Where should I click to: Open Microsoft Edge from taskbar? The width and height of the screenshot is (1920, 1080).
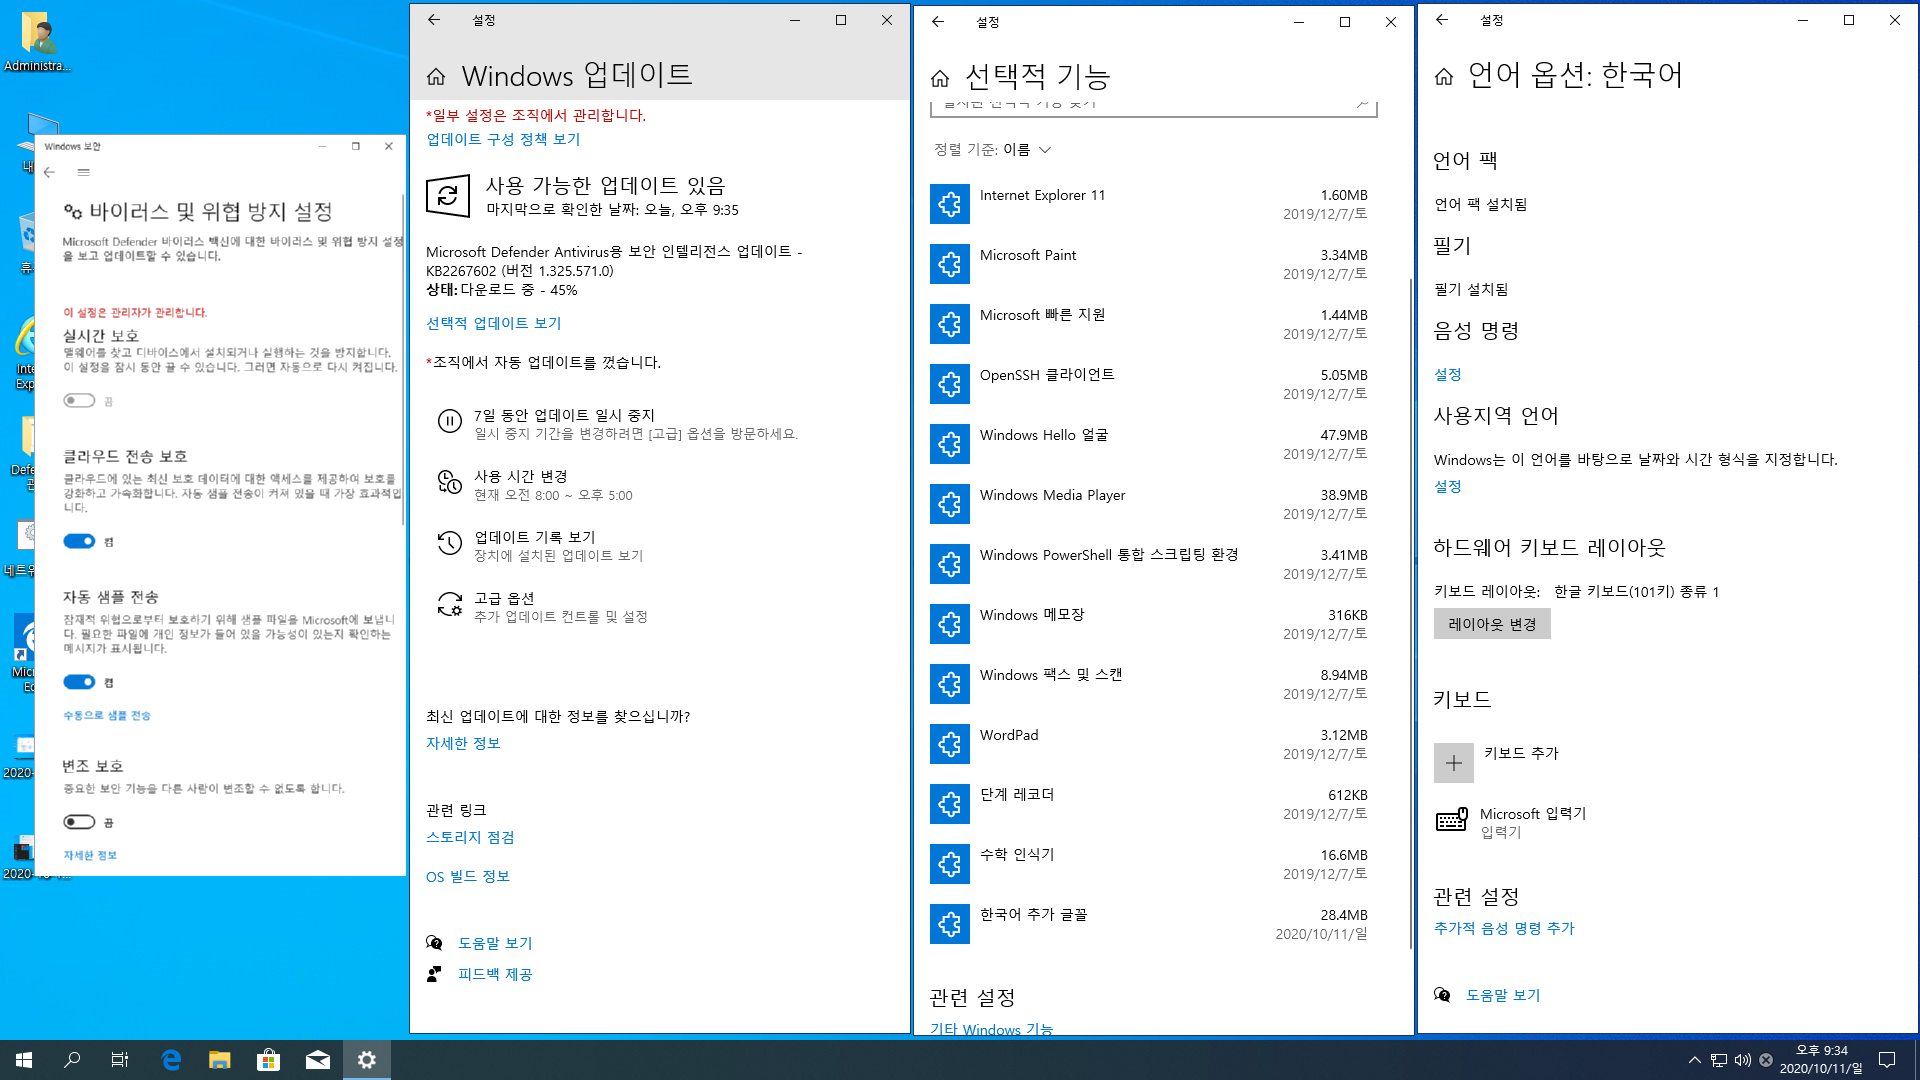pyautogui.click(x=171, y=1060)
